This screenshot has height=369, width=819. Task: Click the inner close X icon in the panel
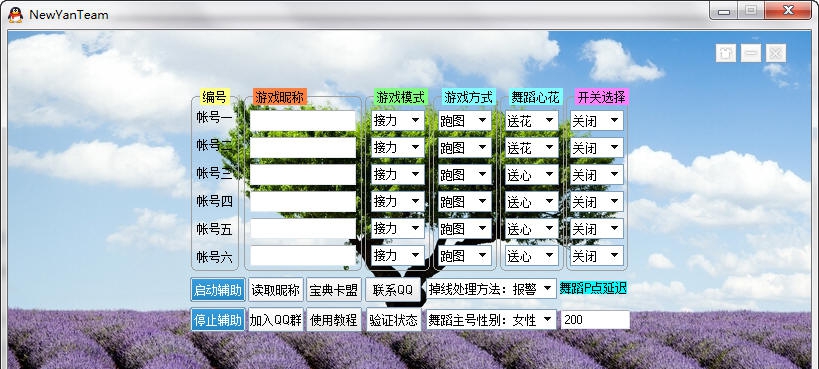(x=776, y=53)
